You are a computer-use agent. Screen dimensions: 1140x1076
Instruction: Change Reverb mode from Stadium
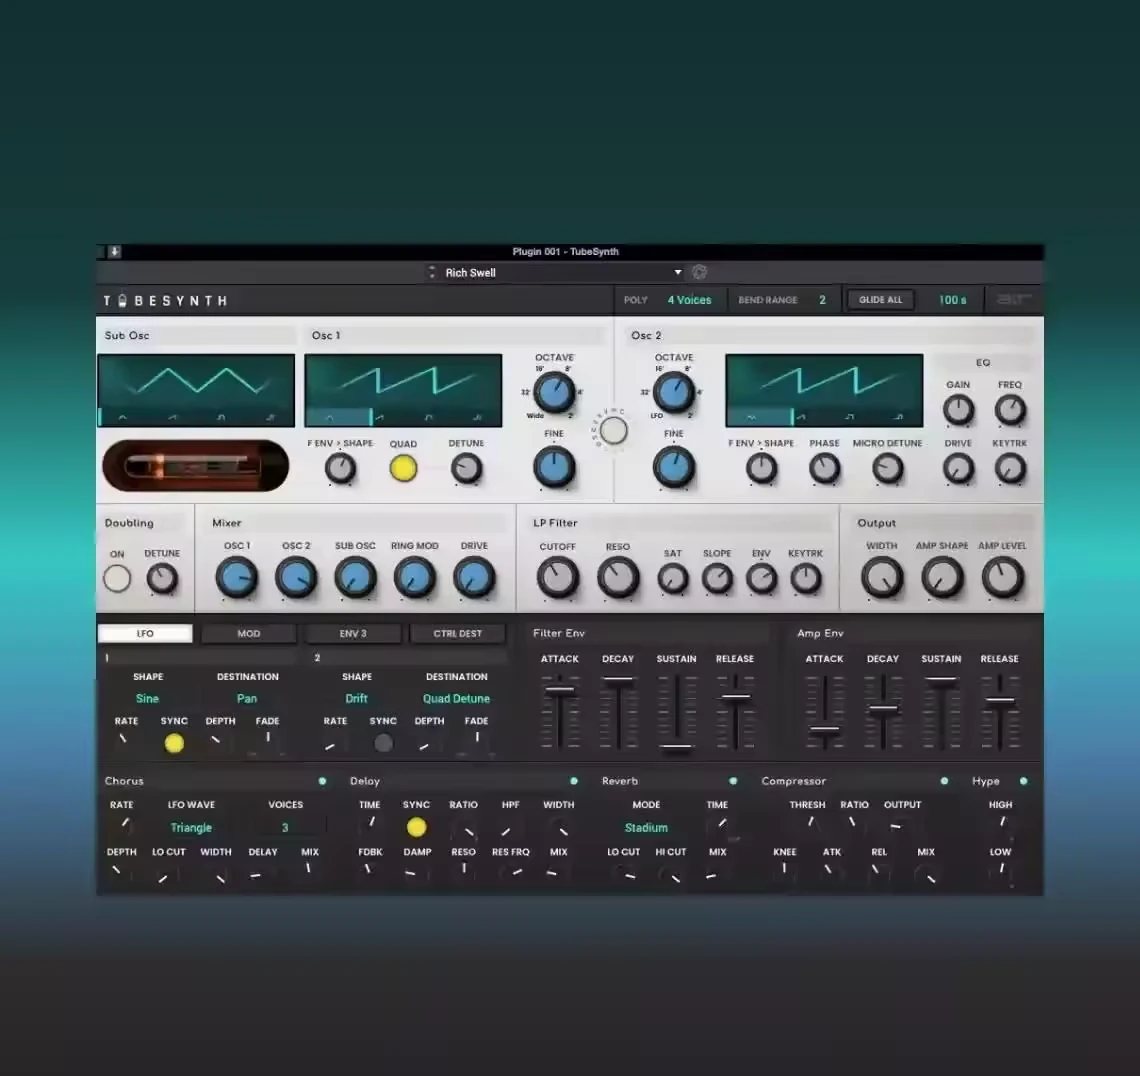(x=646, y=827)
